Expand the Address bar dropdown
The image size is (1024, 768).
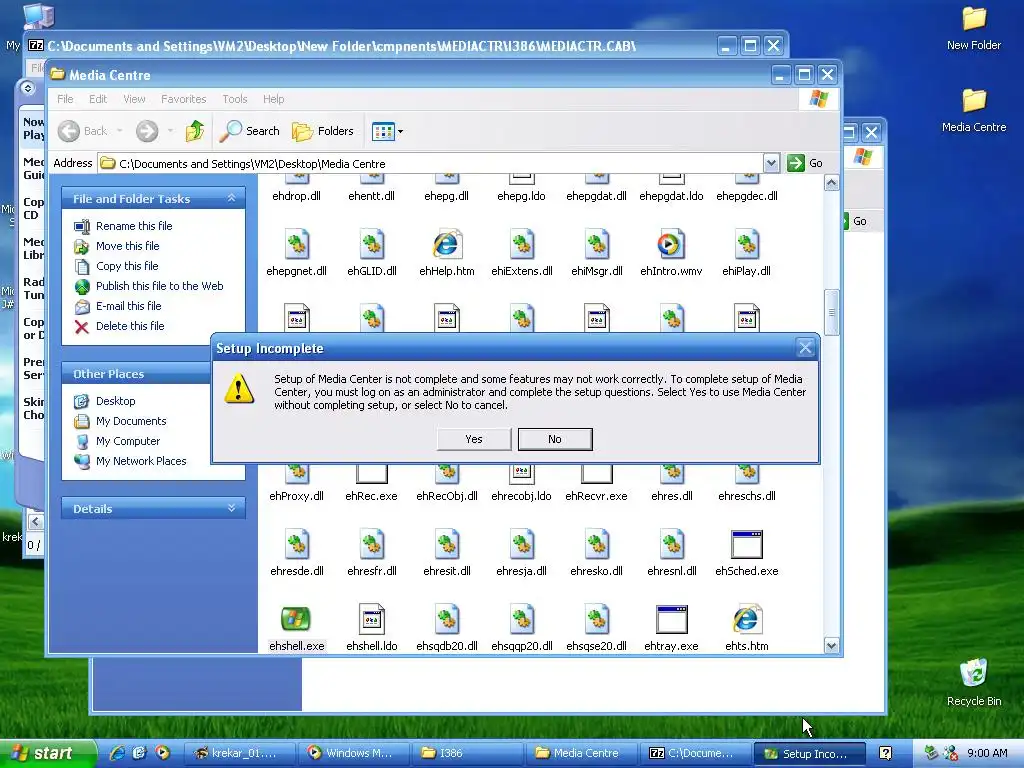click(x=771, y=163)
